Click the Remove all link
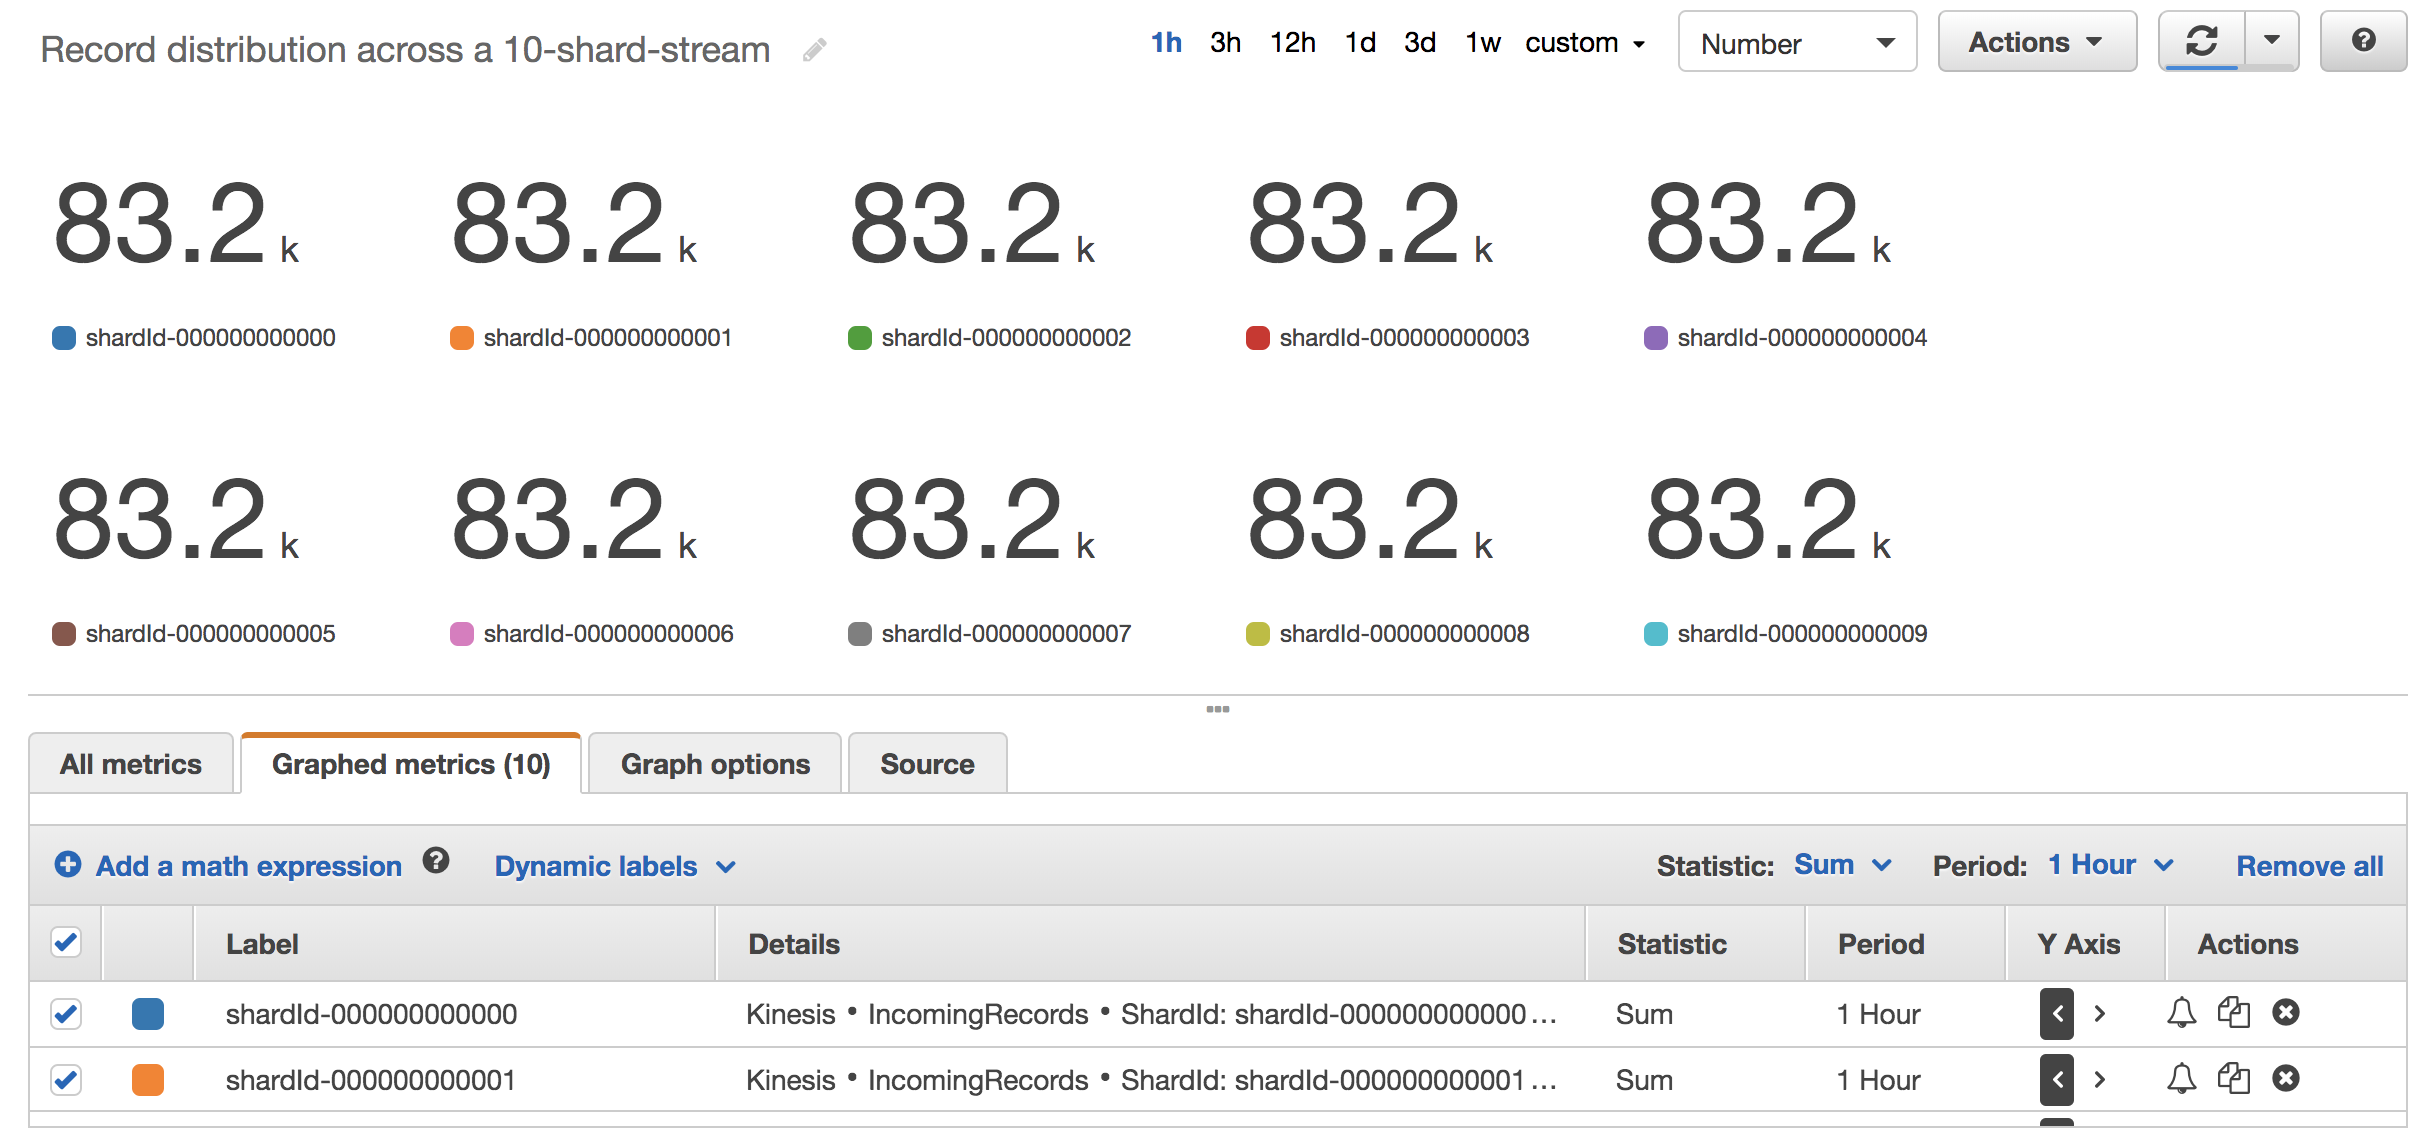The image size is (2428, 1128). click(2310, 866)
